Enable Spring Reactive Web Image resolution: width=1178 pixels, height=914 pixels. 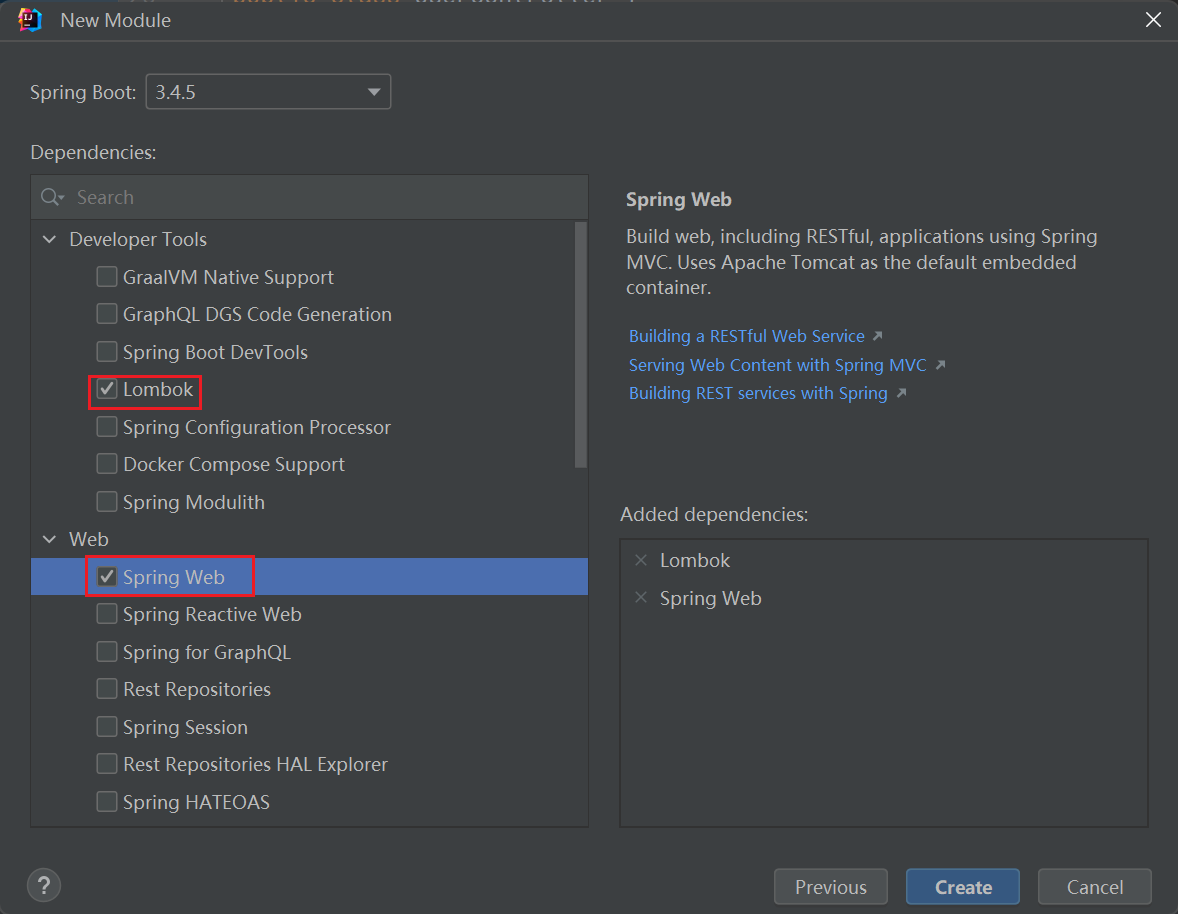(107, 614)
